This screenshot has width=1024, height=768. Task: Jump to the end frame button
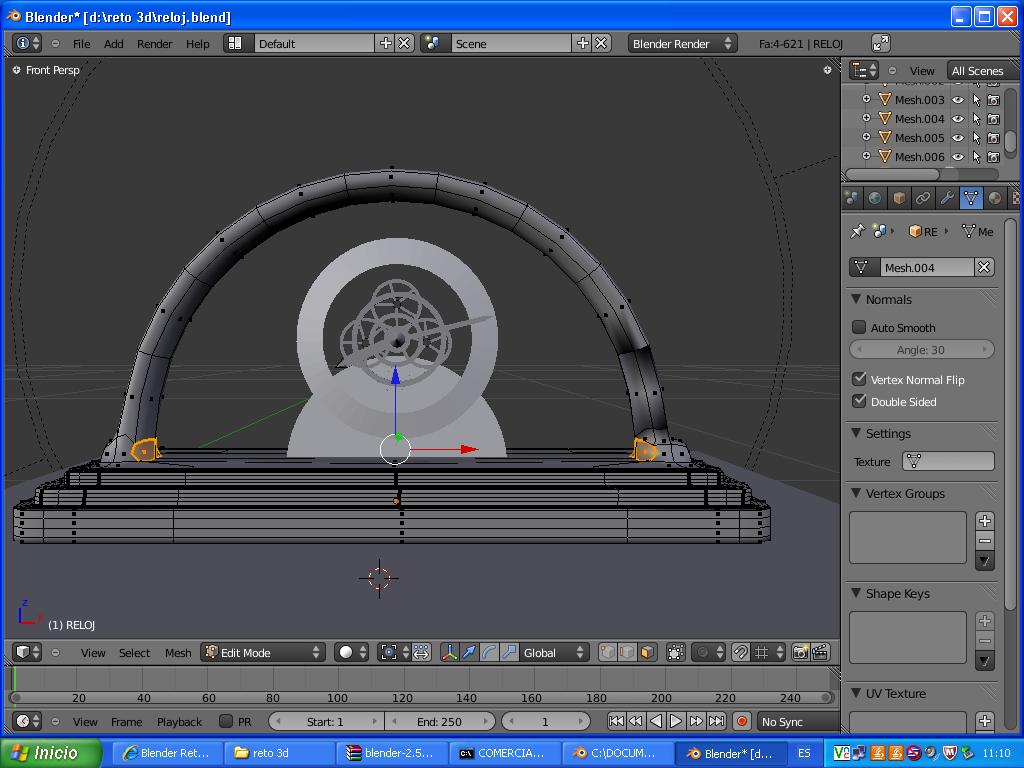[716, 721]
